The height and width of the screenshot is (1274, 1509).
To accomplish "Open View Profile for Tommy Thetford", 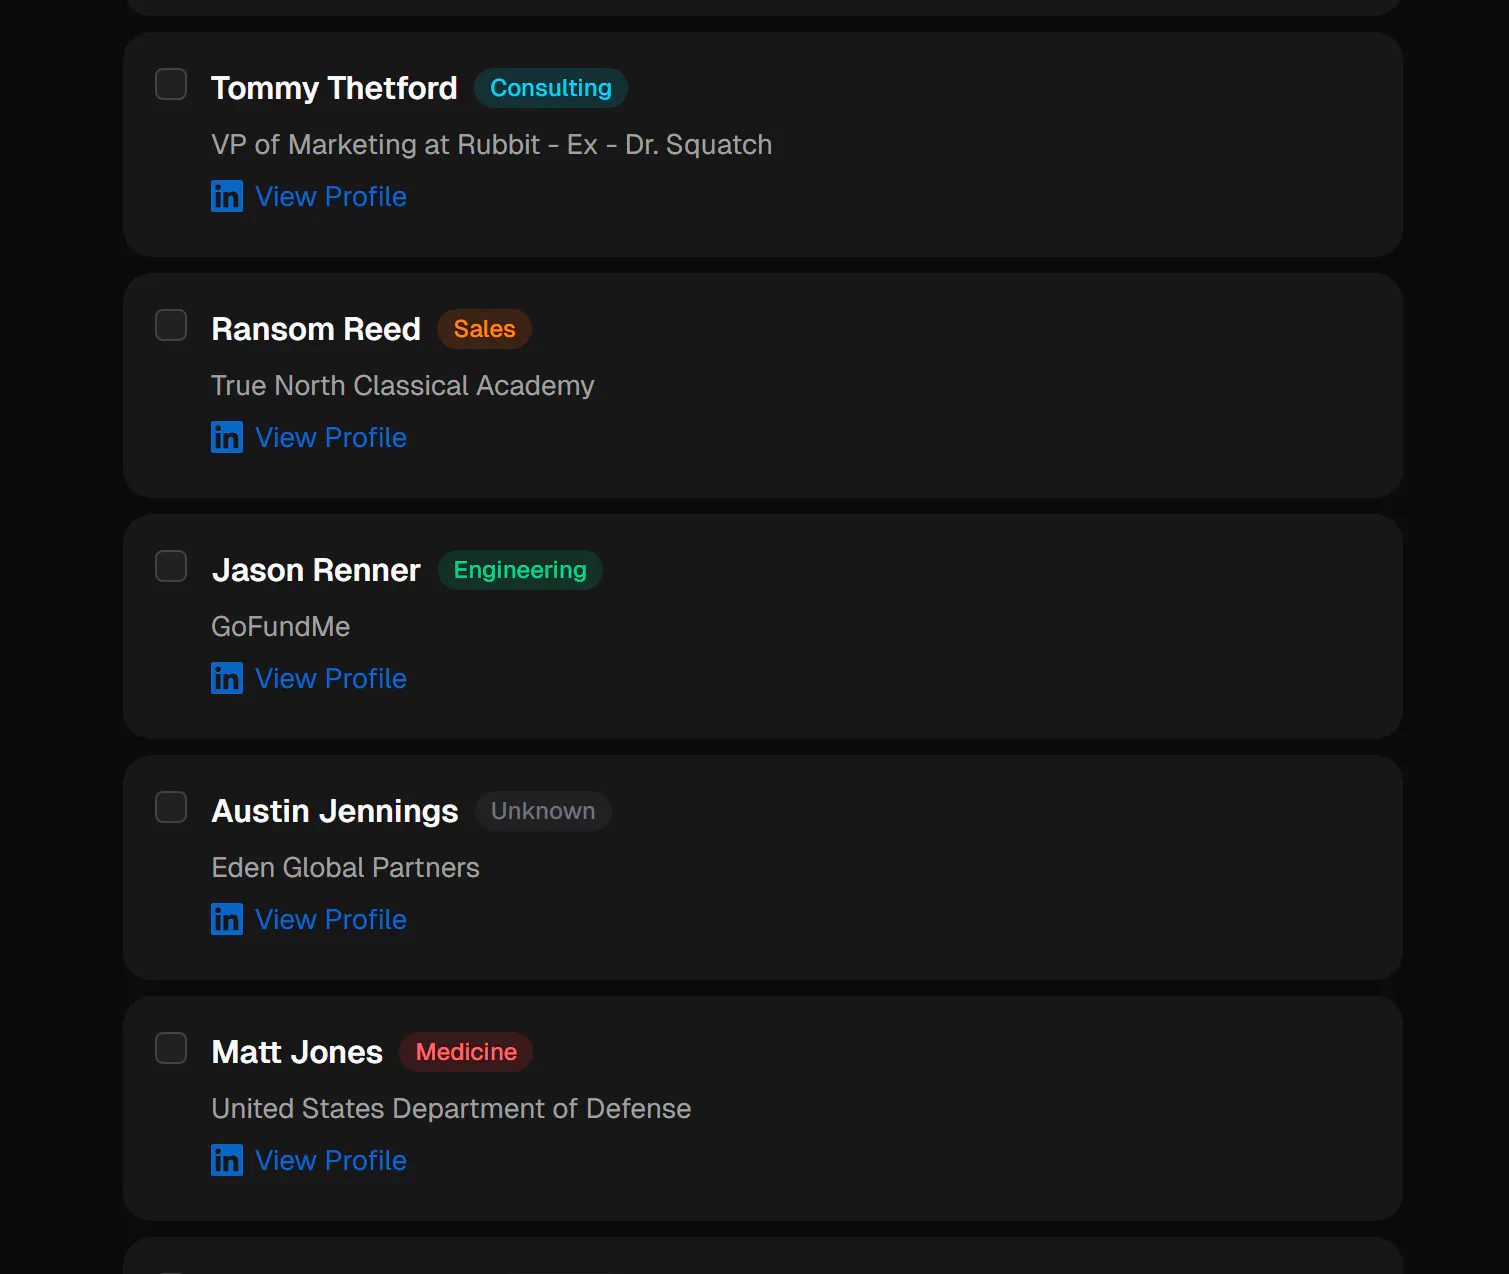I will 331,196.
